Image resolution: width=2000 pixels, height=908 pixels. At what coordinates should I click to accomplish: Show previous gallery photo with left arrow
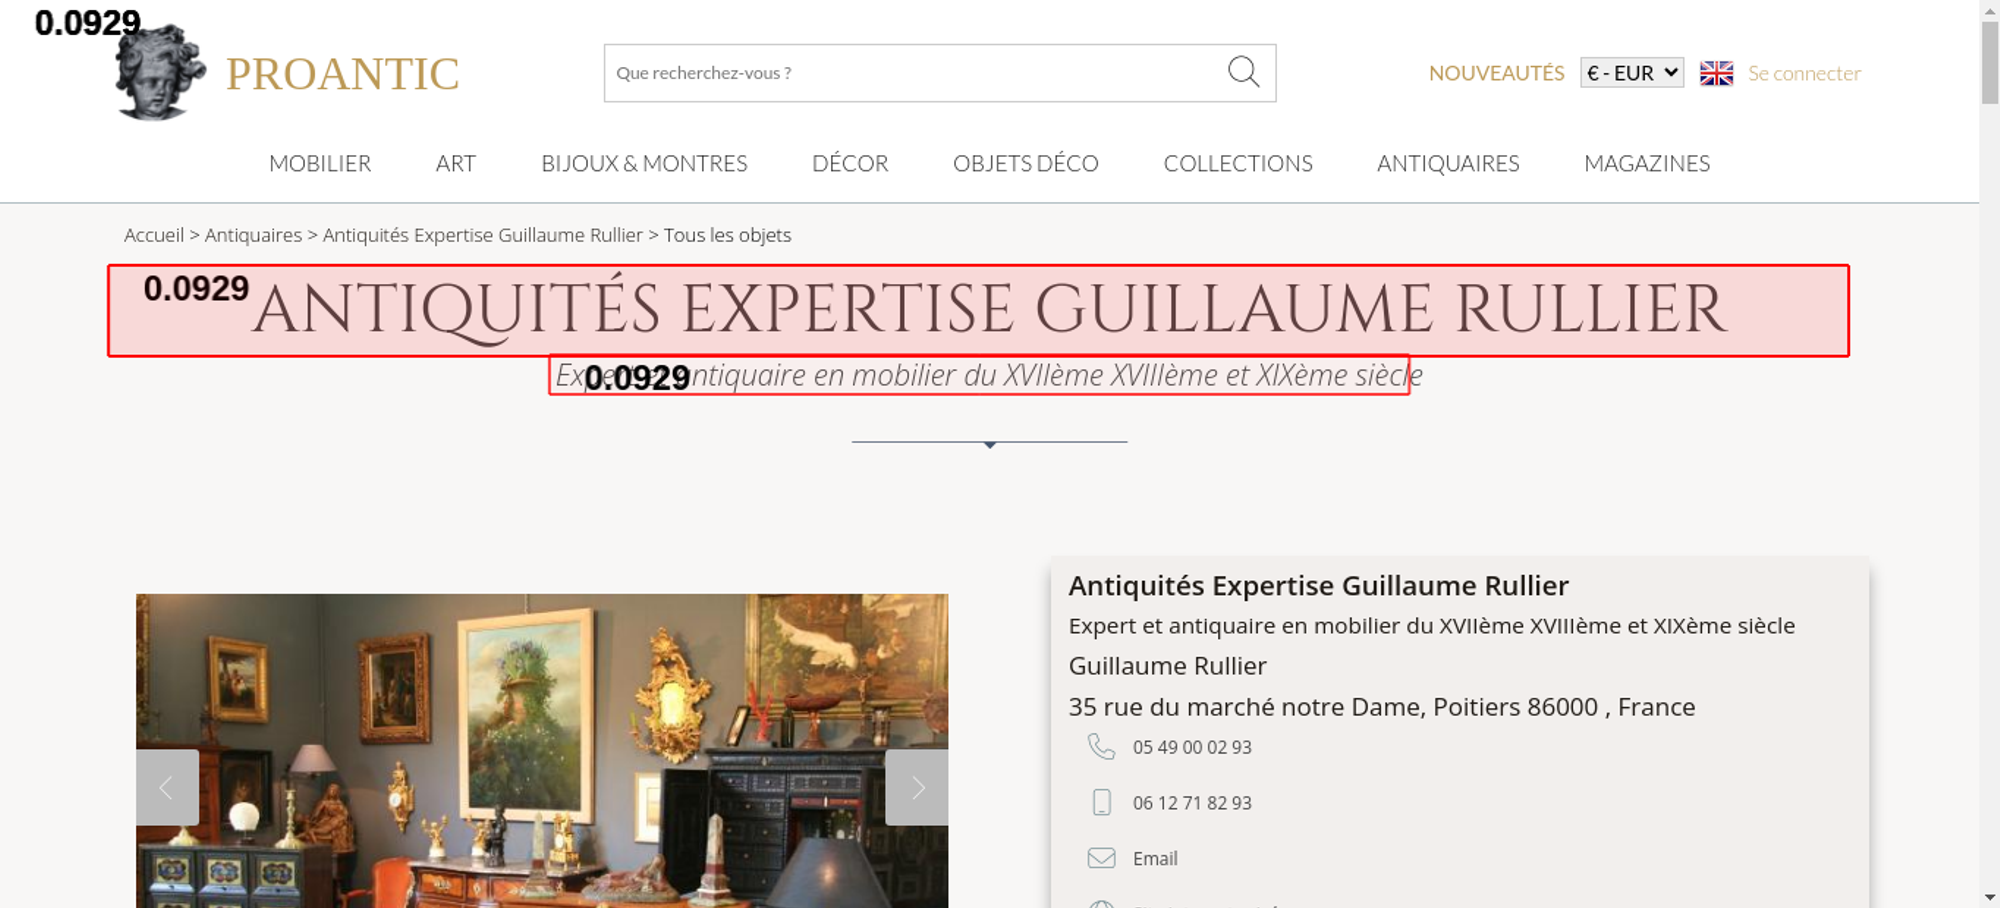coord(167,788)
